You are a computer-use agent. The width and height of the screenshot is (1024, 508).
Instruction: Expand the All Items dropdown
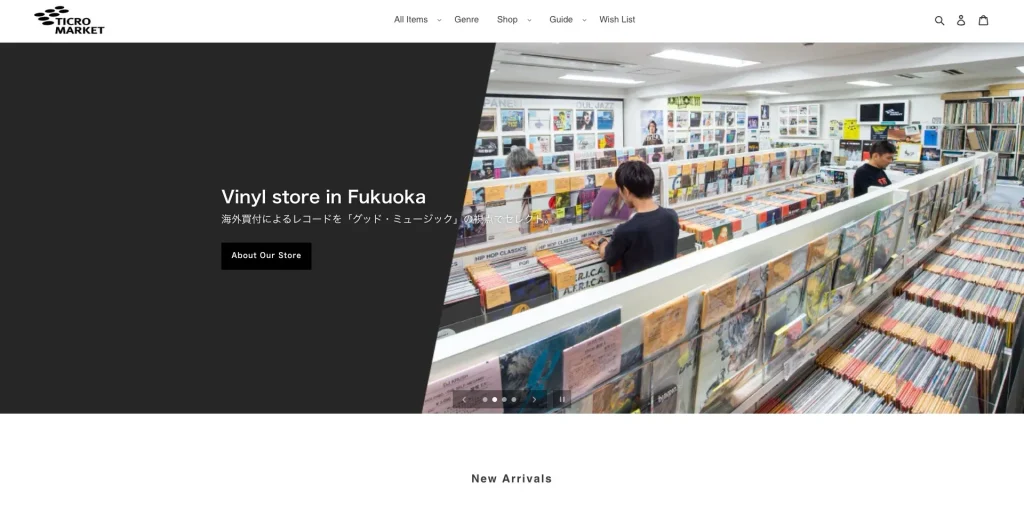coord(417,20)
